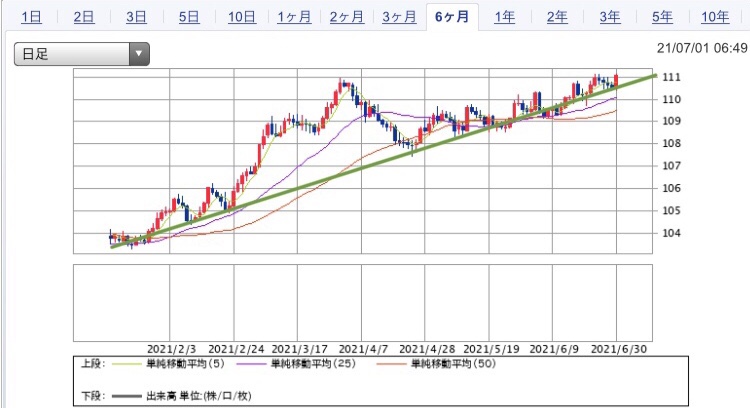Show the 10年 chart range
The image size is (750, 408).
click(714, 17)
